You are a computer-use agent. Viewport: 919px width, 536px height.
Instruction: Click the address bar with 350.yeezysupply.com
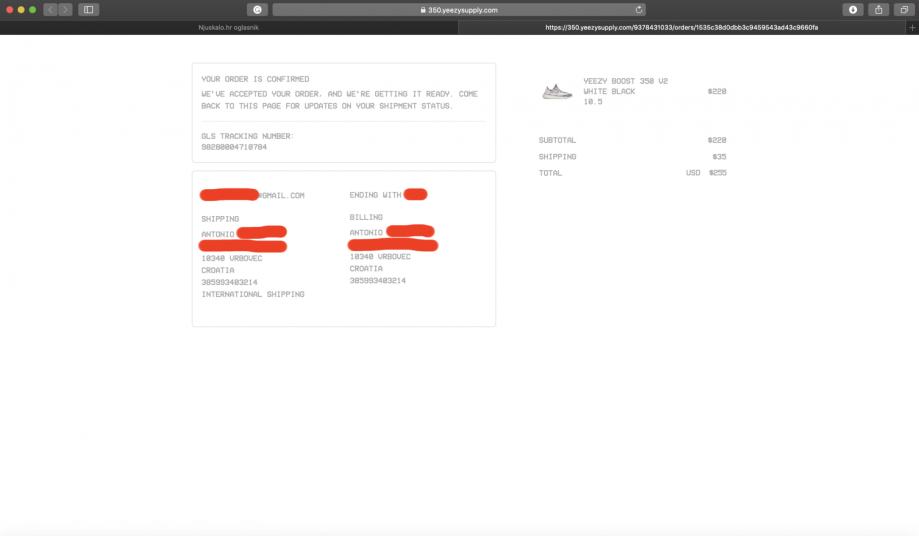pos(459,9)
